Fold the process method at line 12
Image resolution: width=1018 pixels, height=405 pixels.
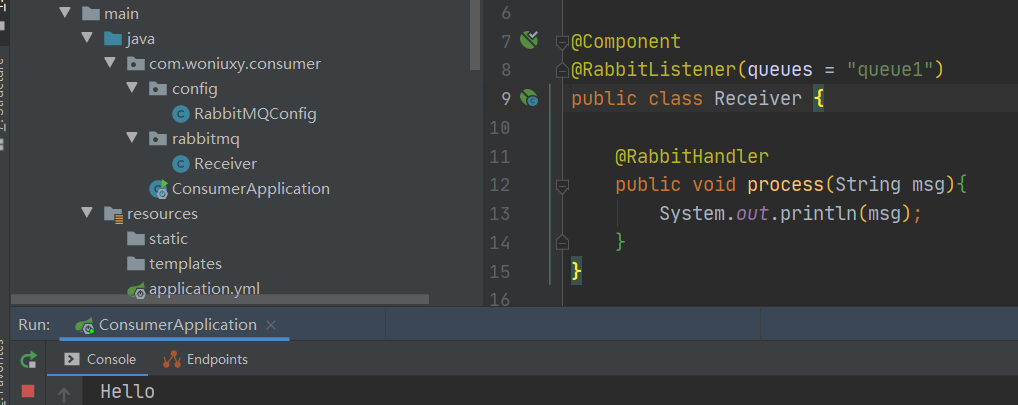click(x=562, y=186)
